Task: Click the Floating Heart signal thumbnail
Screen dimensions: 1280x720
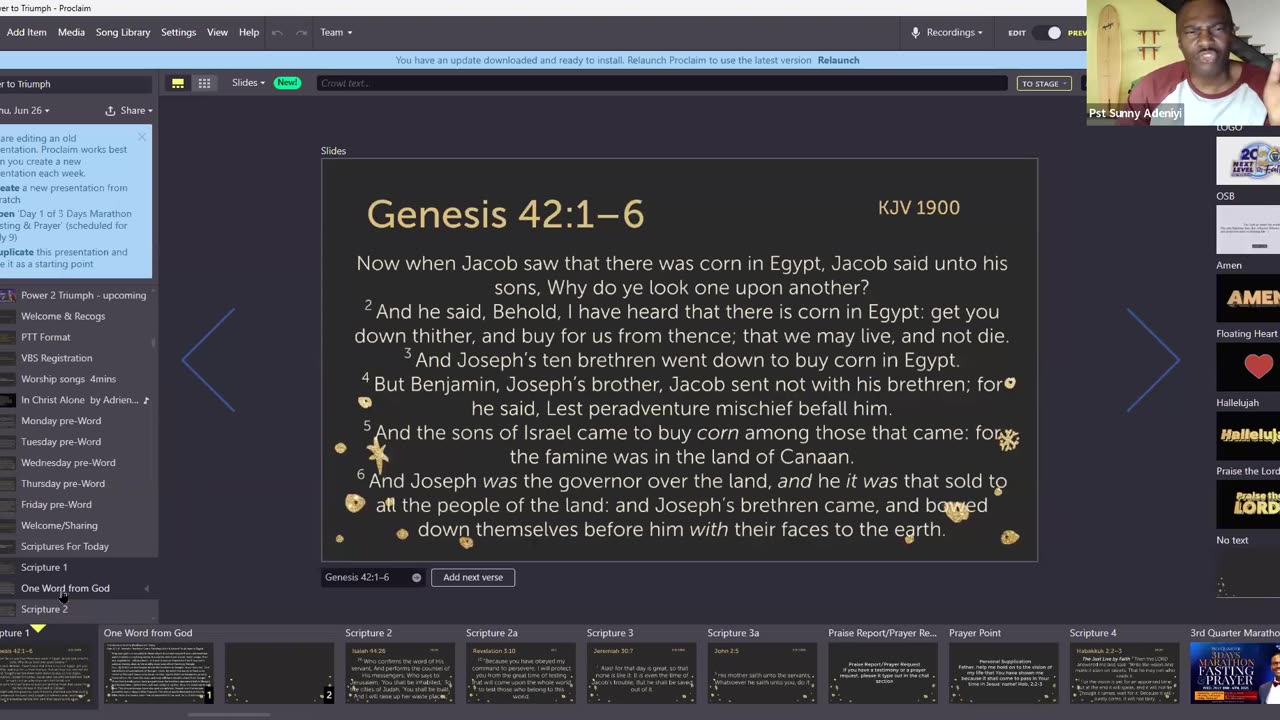Action: [1248, 366]
